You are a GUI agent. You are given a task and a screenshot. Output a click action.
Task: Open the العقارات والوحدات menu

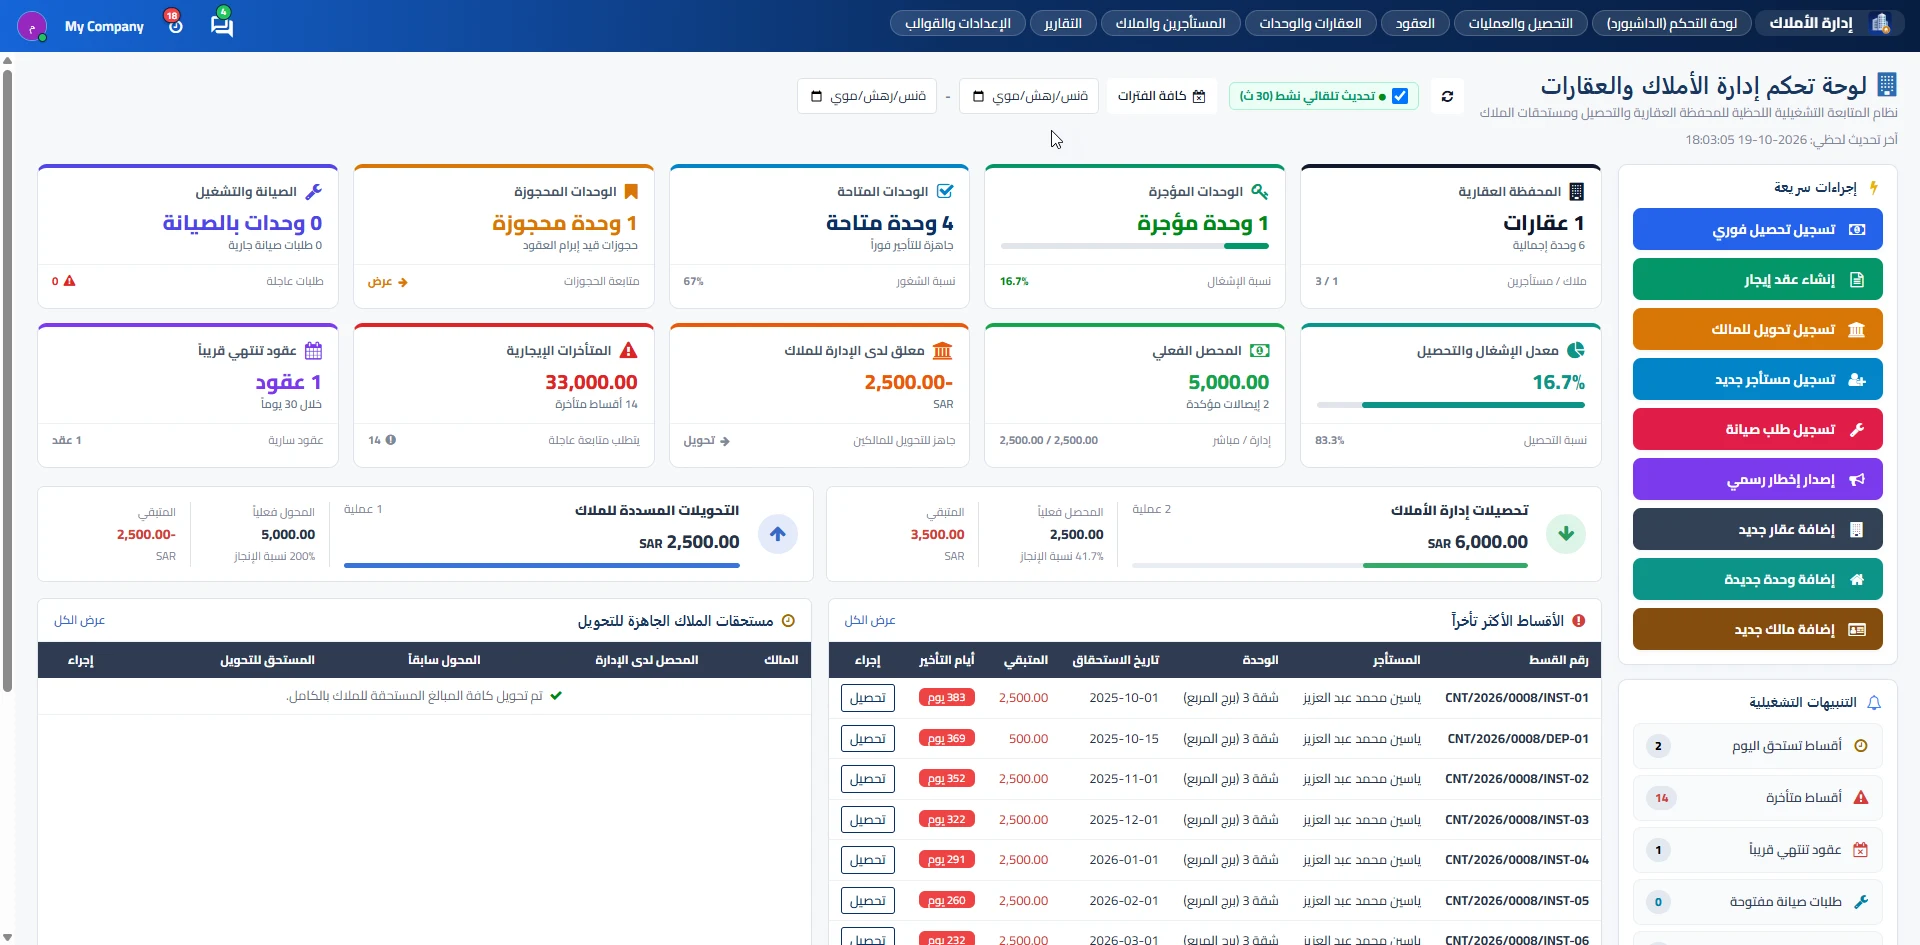coord(1310,23)
